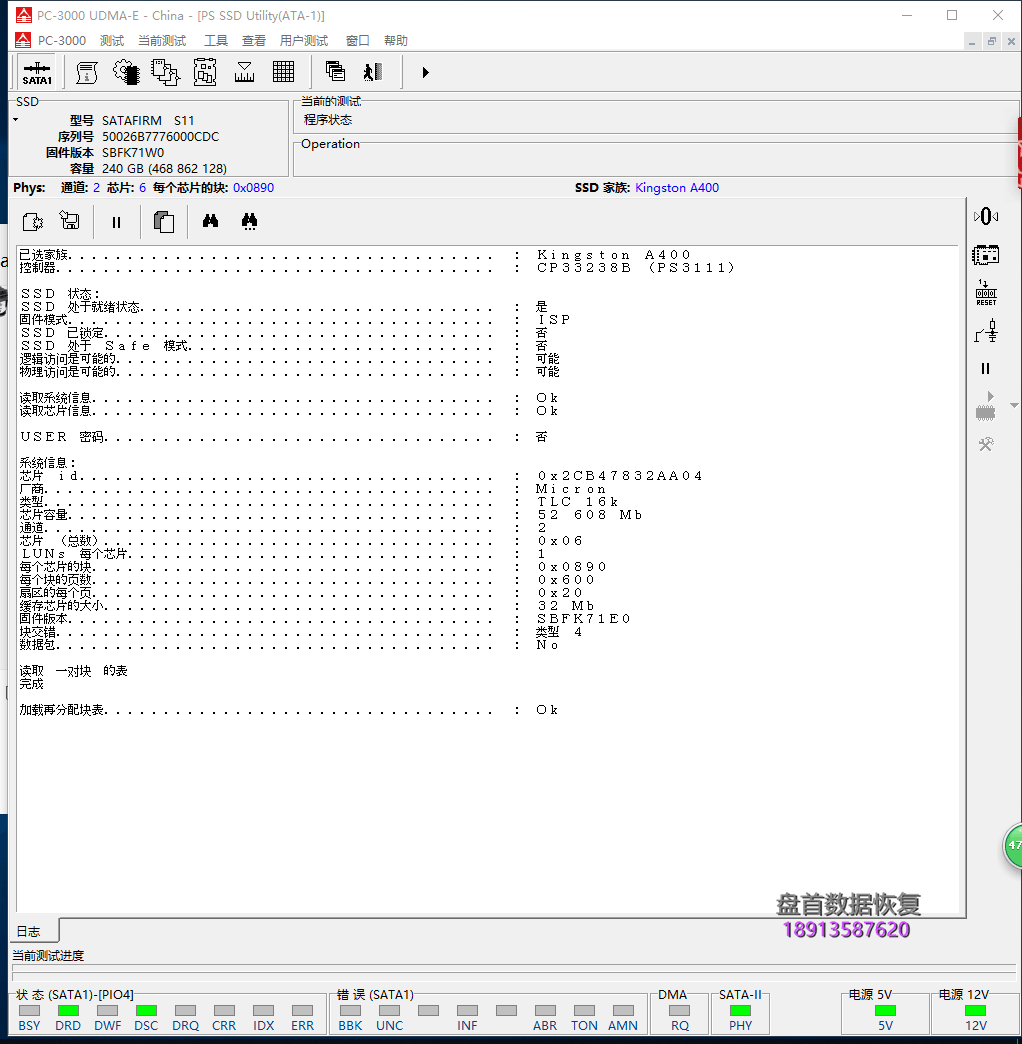The width and height of the screenshot is (1022, 1044).
Task: Click the PC-3000 logo in menu bar
Action: [23, 41]
